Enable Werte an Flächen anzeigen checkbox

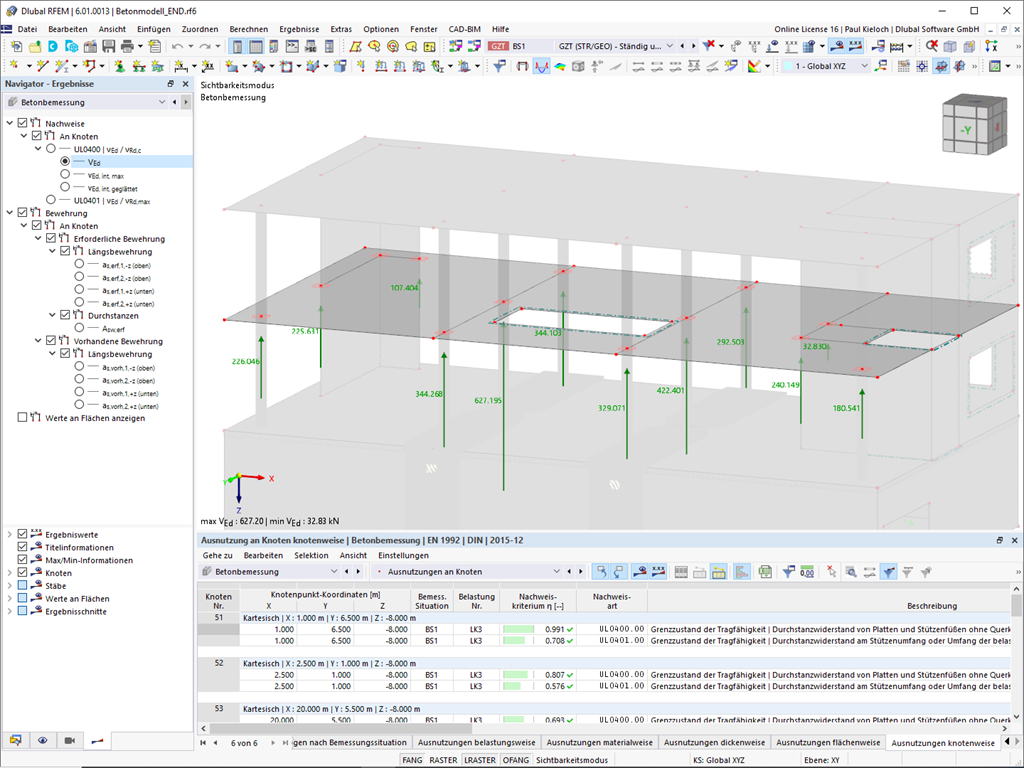click(x=22, y=417)
